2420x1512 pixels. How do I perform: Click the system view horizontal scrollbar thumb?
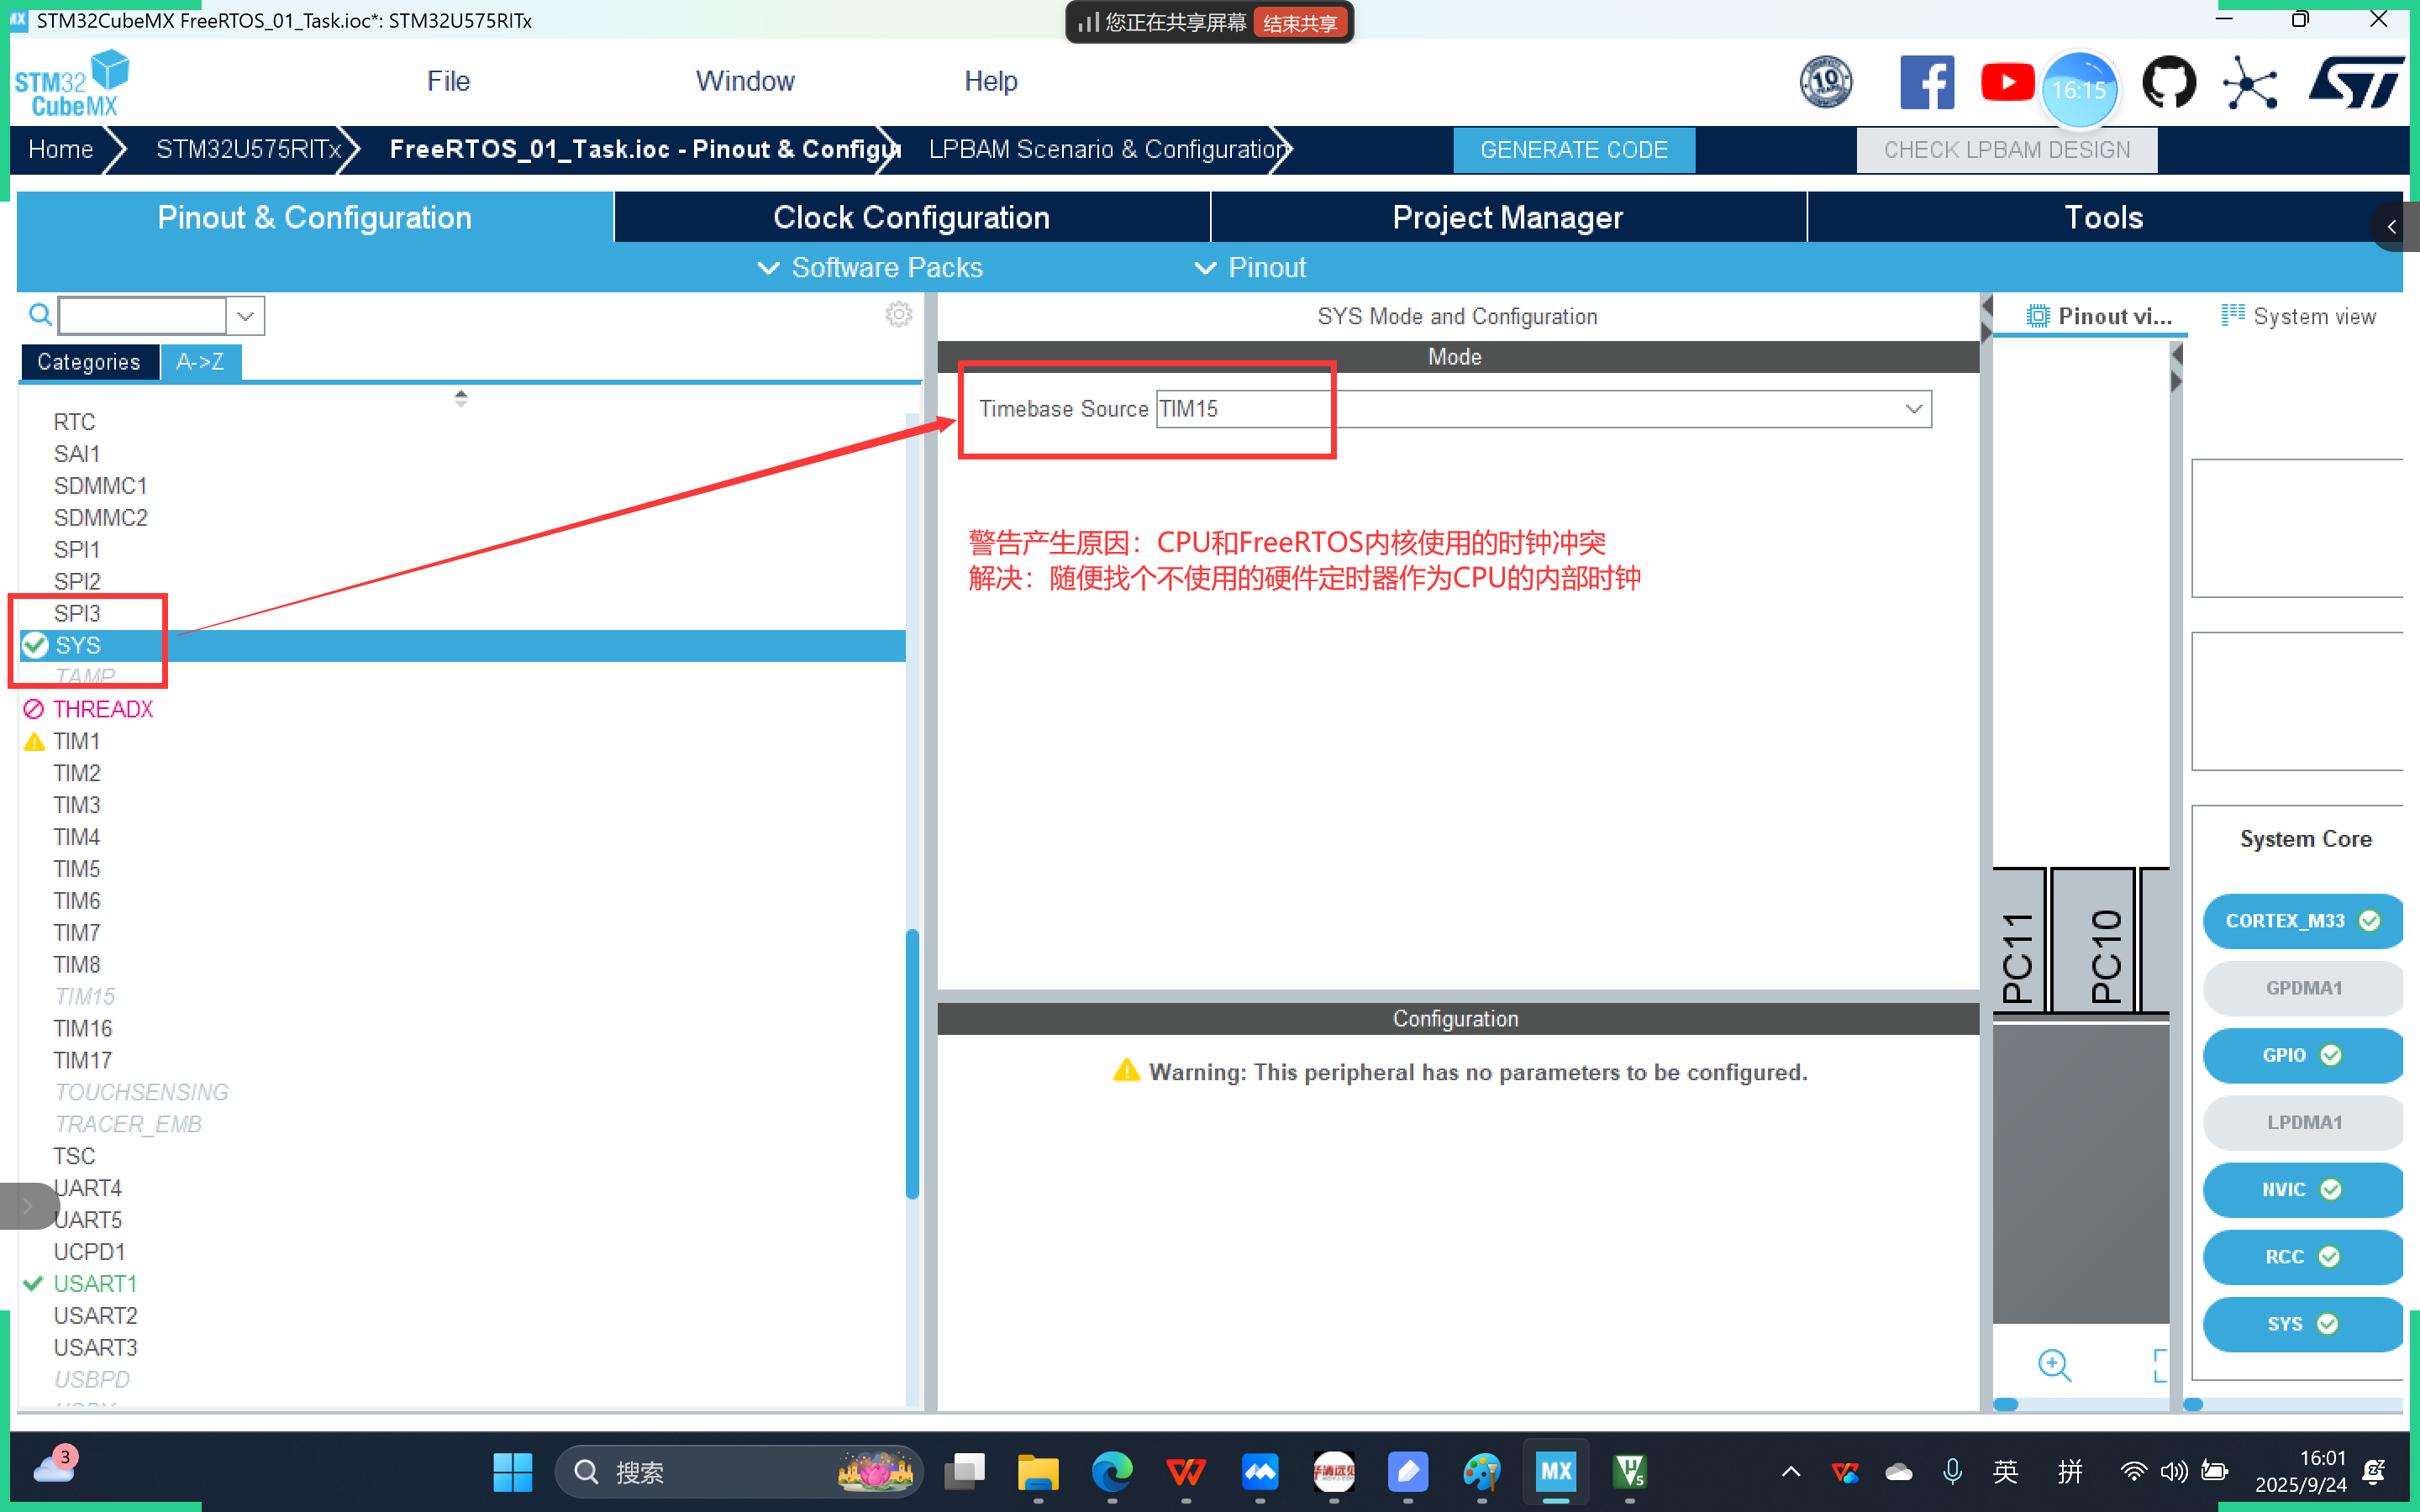(x=2193, y=1404)
